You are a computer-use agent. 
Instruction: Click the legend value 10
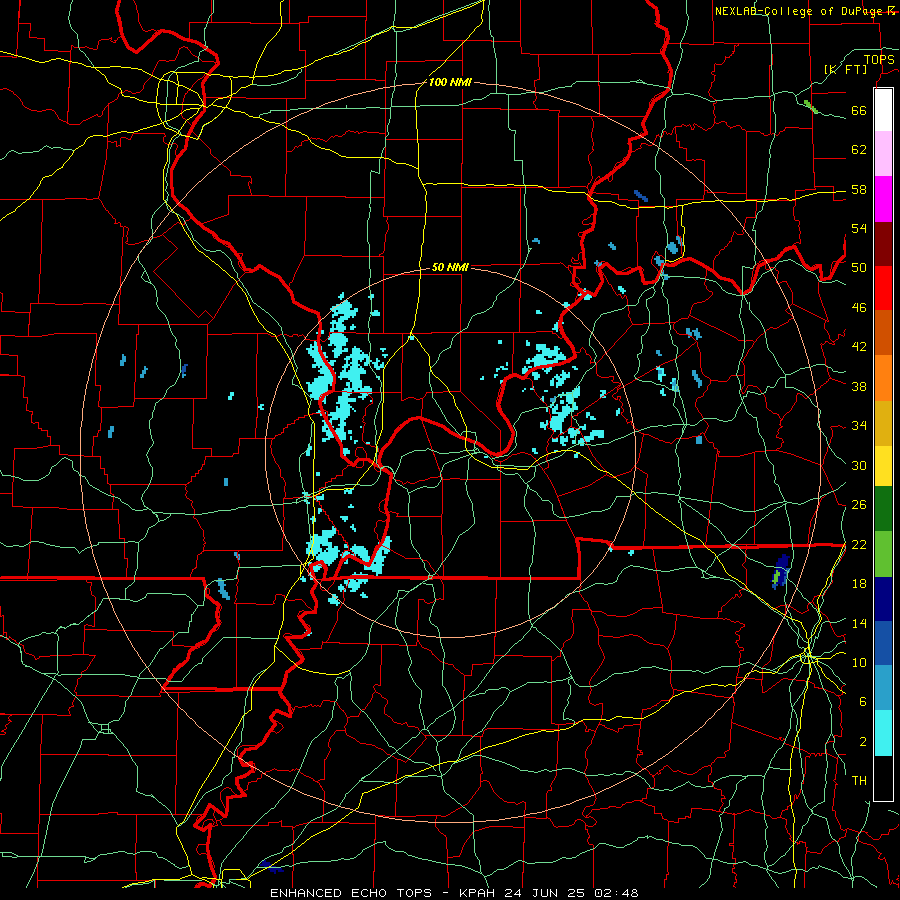point(859,662)
